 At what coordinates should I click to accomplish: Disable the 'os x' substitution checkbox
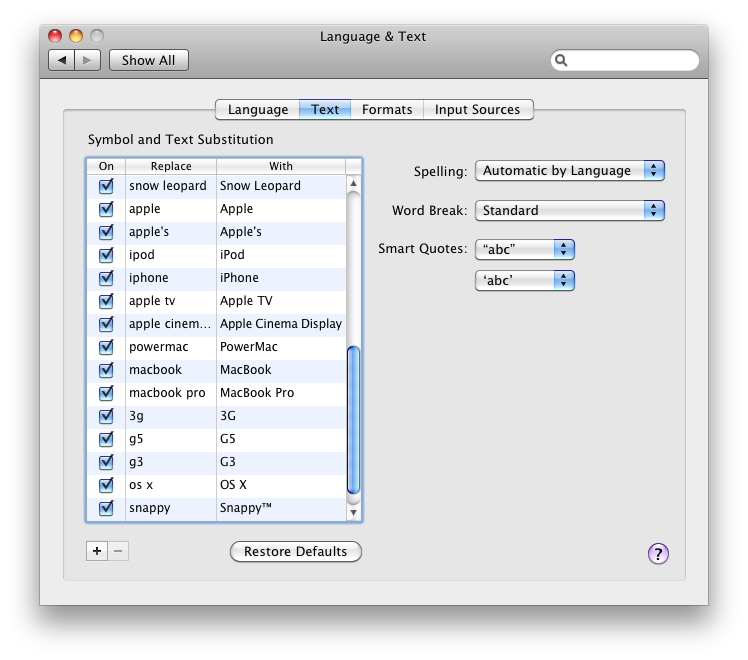click(106, 485)
